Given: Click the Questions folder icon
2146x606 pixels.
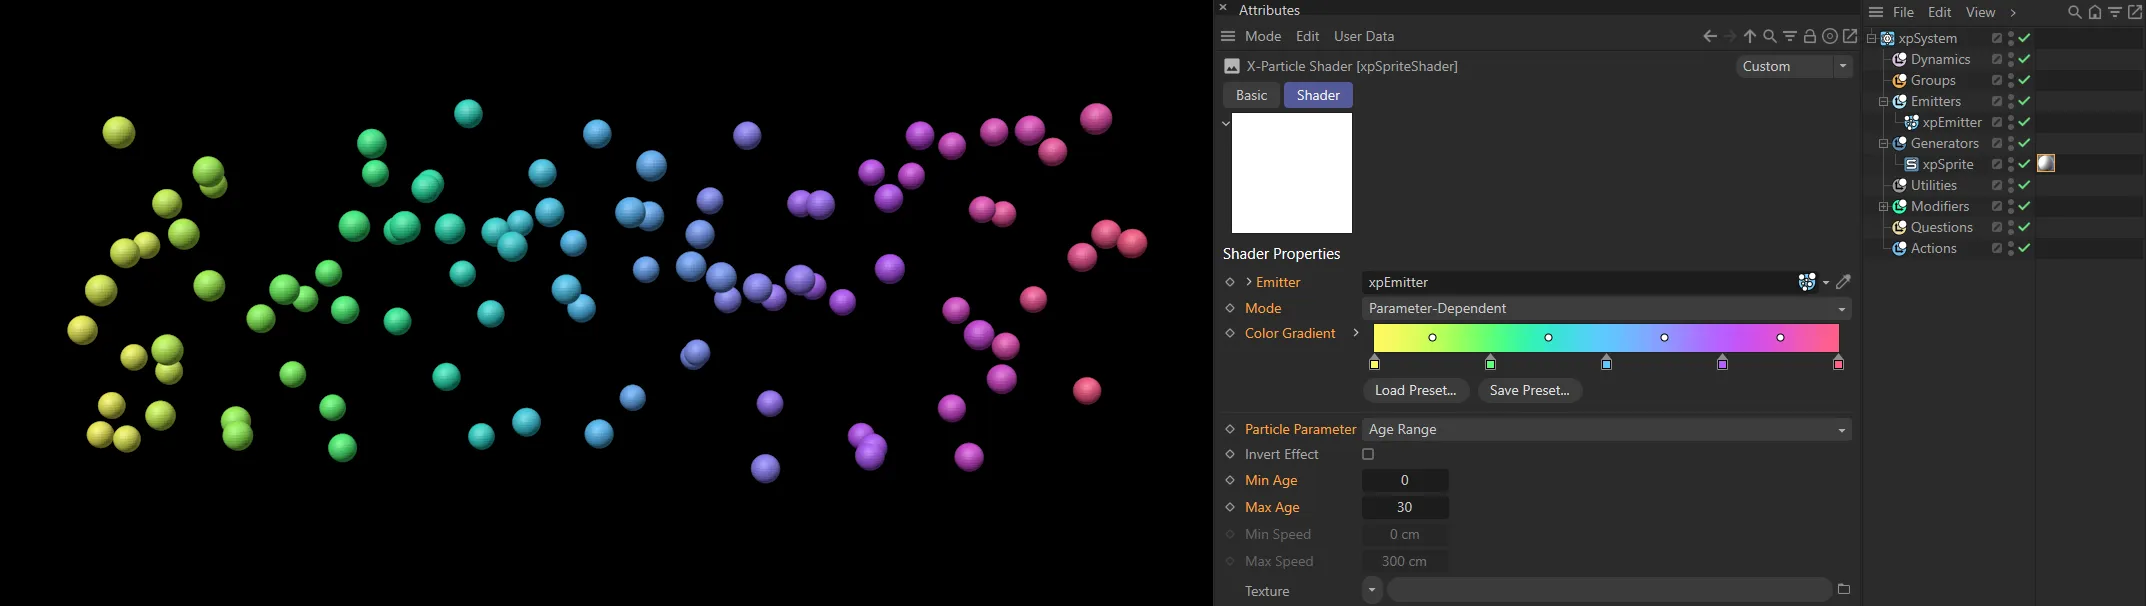Looking at the screenshot, I should click(1899, 227).
